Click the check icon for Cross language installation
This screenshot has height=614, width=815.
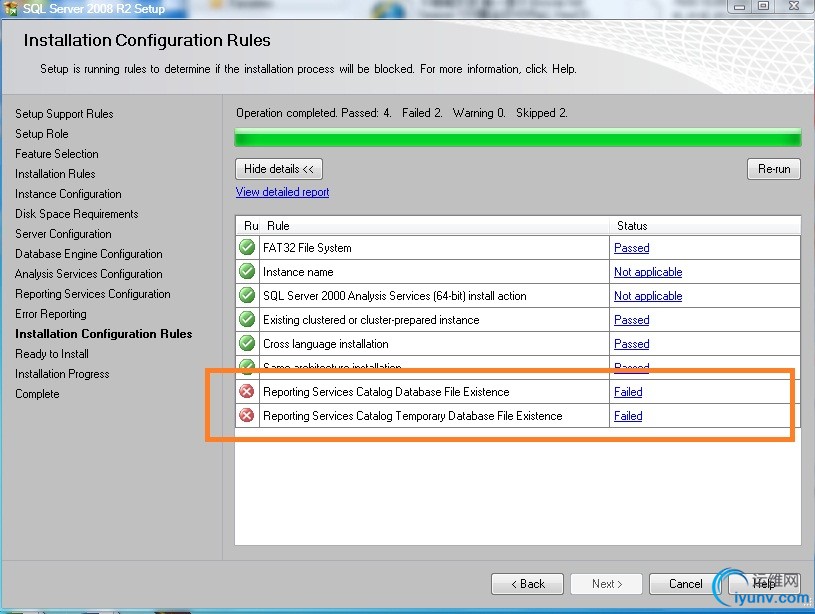247,343
